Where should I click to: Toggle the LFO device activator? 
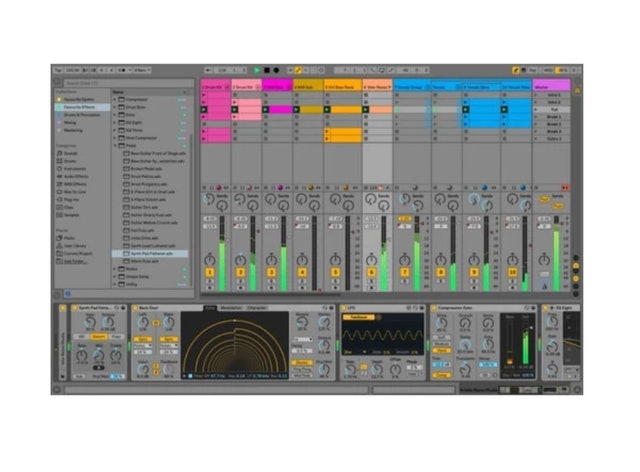pos(344,308)
